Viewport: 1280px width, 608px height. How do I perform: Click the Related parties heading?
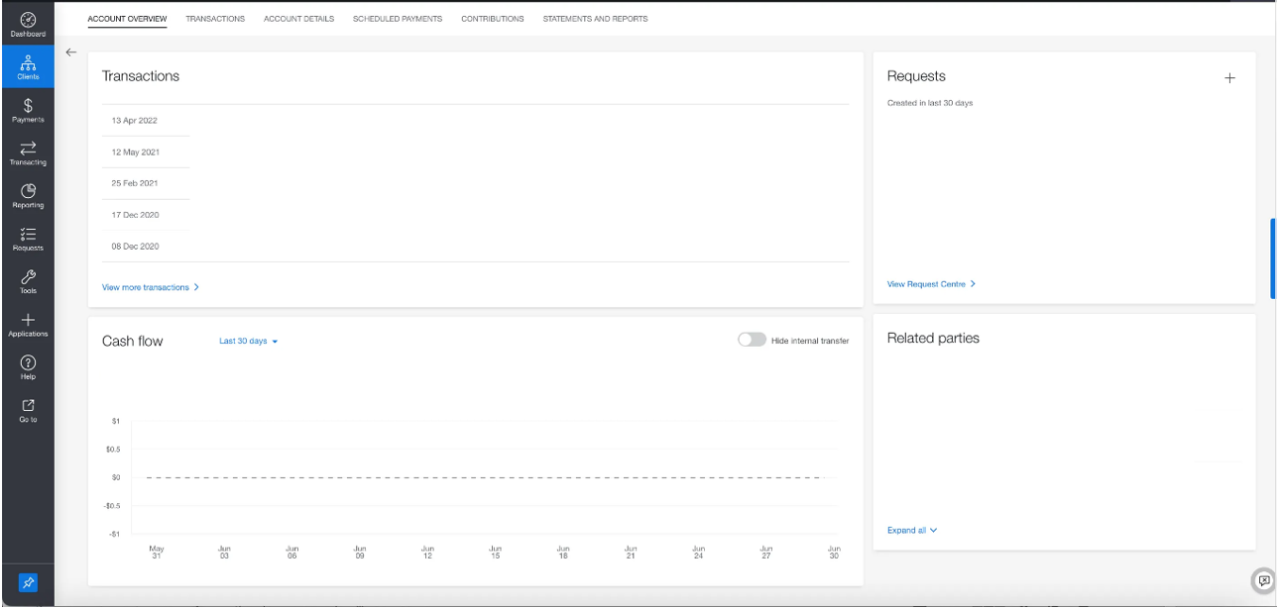click(x=933, y=338)
